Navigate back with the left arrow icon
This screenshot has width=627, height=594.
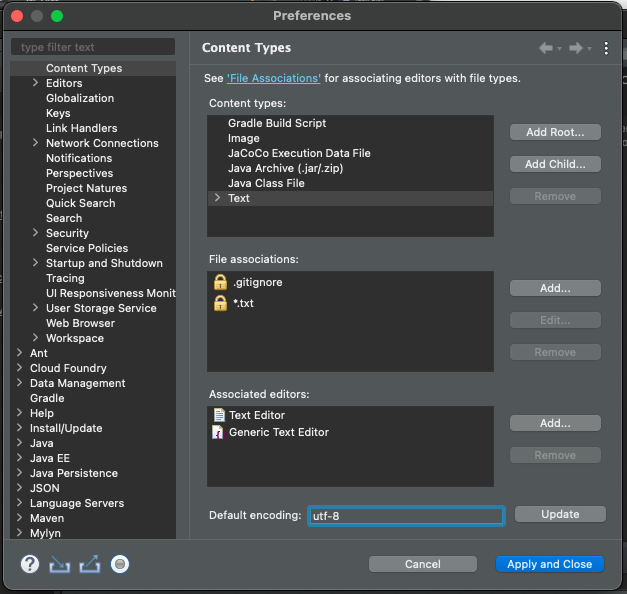(545, 48)
